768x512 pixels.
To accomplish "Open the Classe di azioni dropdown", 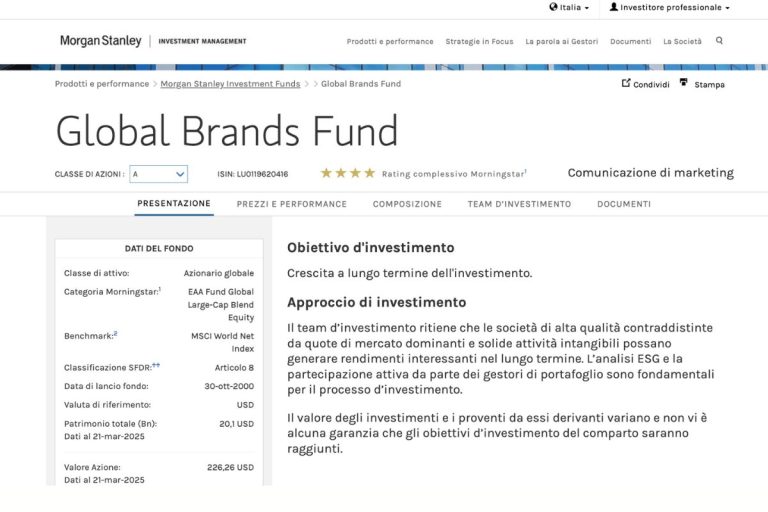I will tap(159, 174).
